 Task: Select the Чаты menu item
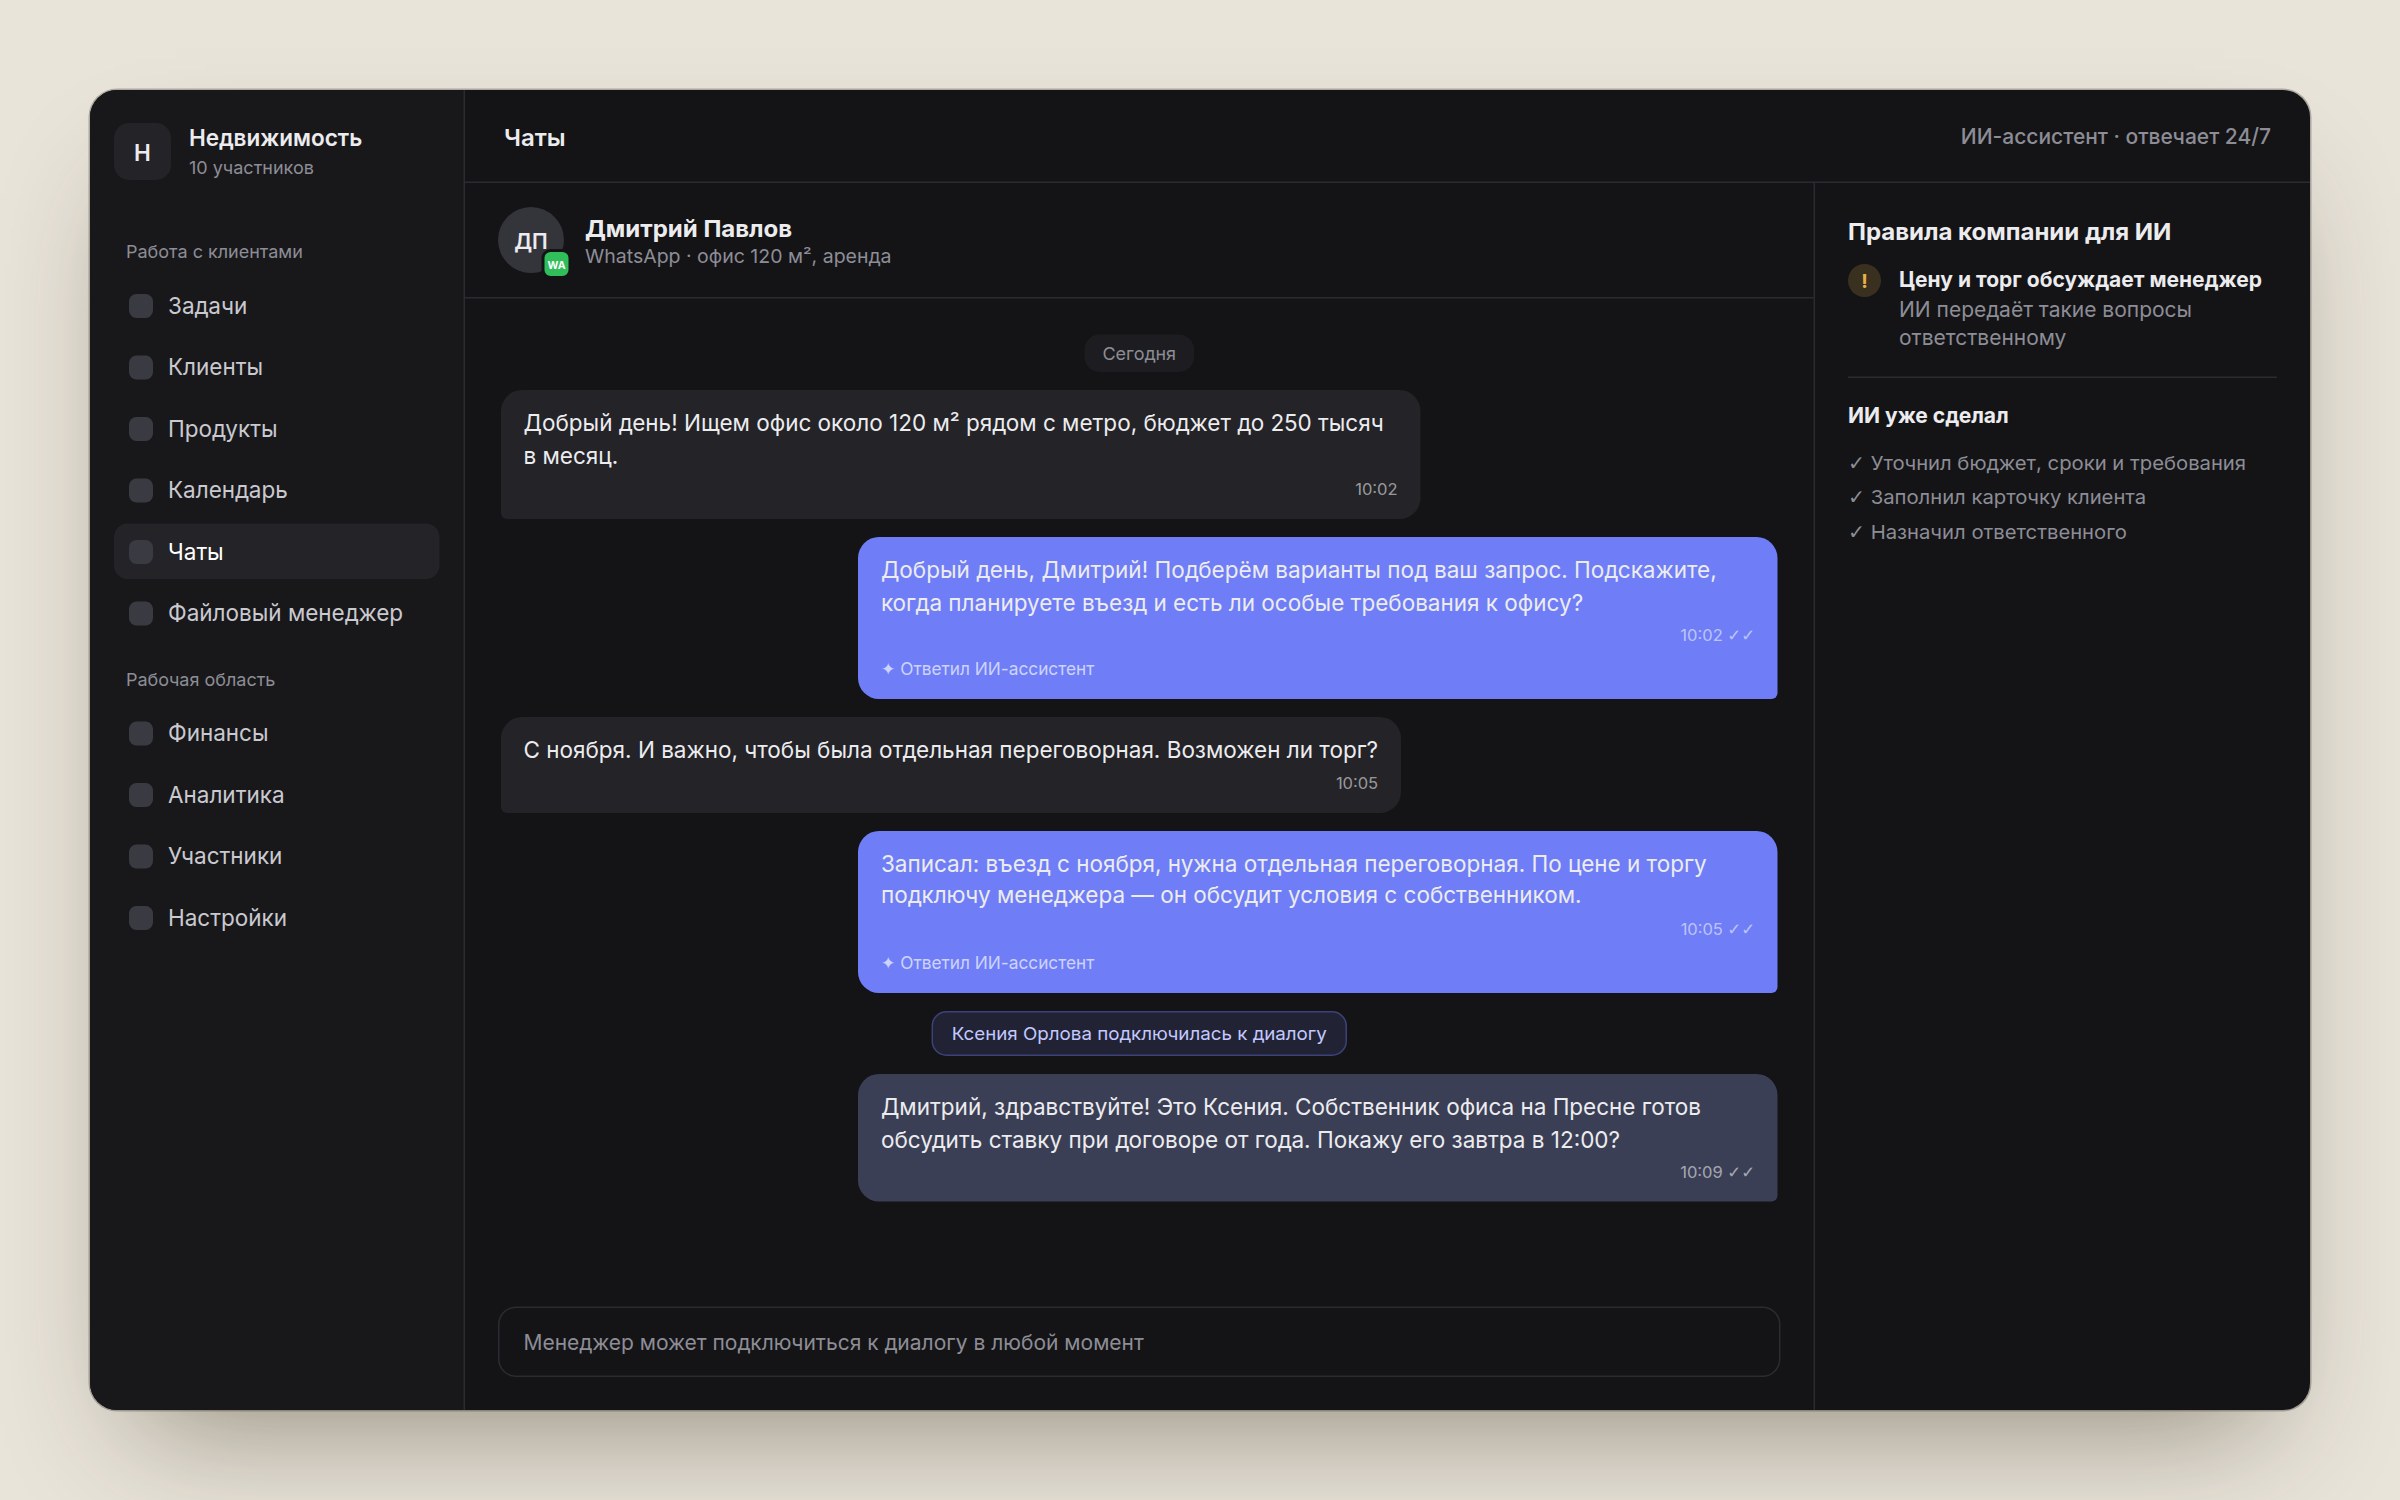(x=277, y=551)
